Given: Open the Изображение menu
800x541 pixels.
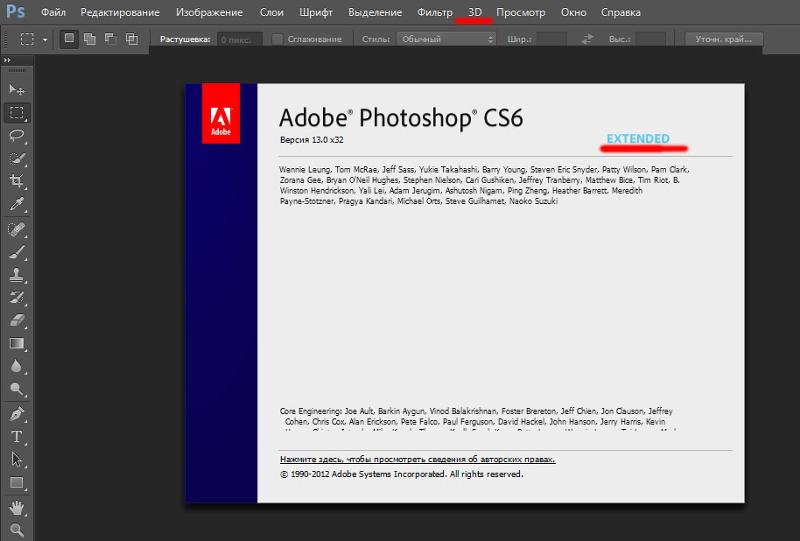Looking at the screenshot, I should pos(209,12).
